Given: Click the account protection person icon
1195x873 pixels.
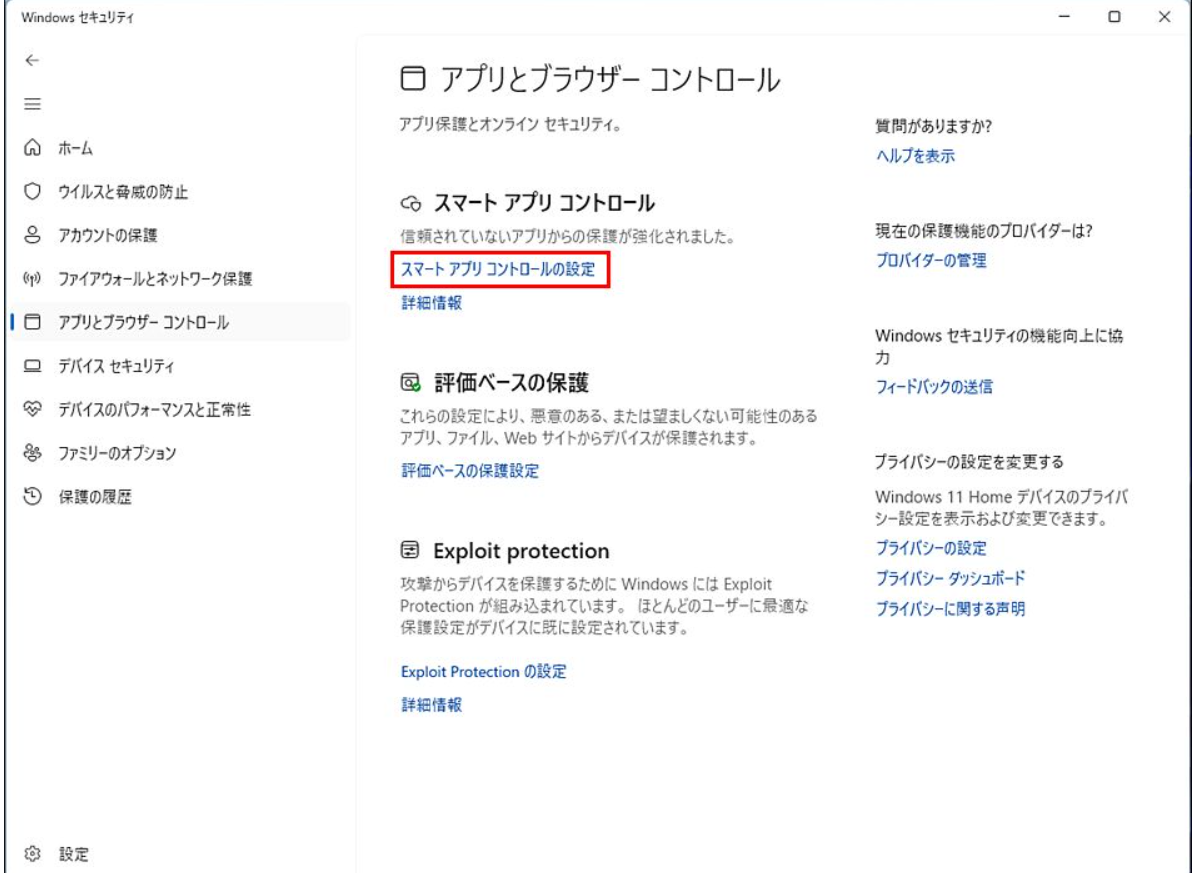Looking at the screenshot, I should 33,236.
